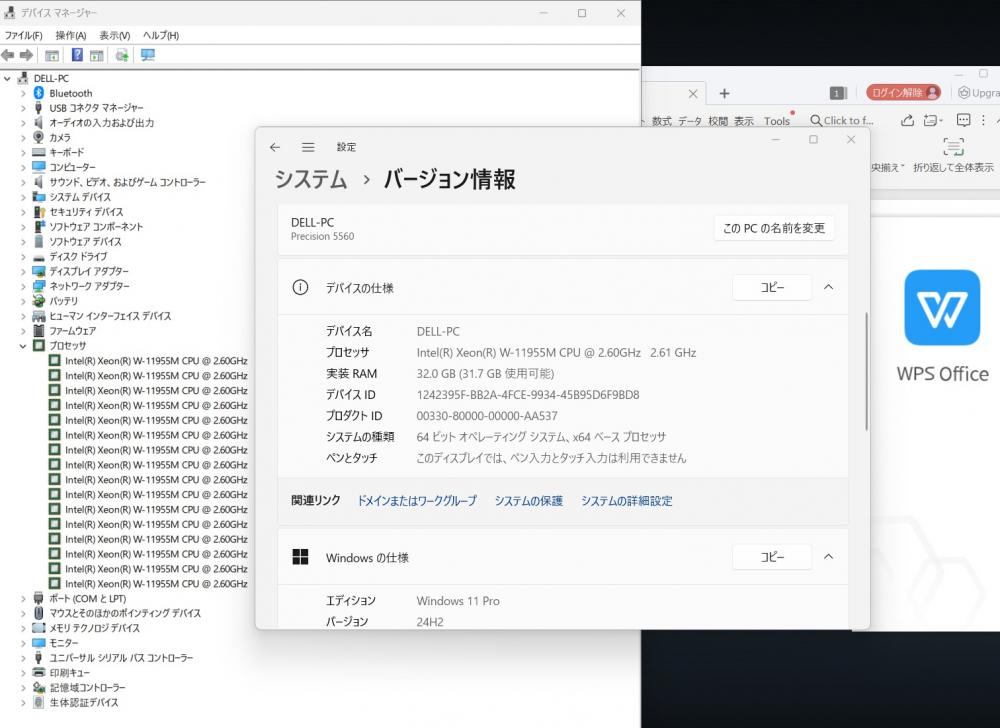Click the ファームウェア chip icon in the tree
1000x728 pixels.
pyautogui.click(x=39, y=330)
